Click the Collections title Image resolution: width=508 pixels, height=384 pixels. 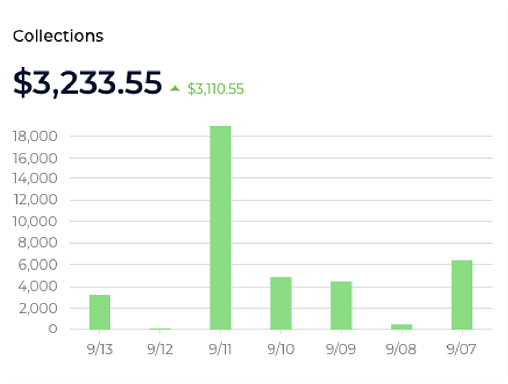click(58, 36)
